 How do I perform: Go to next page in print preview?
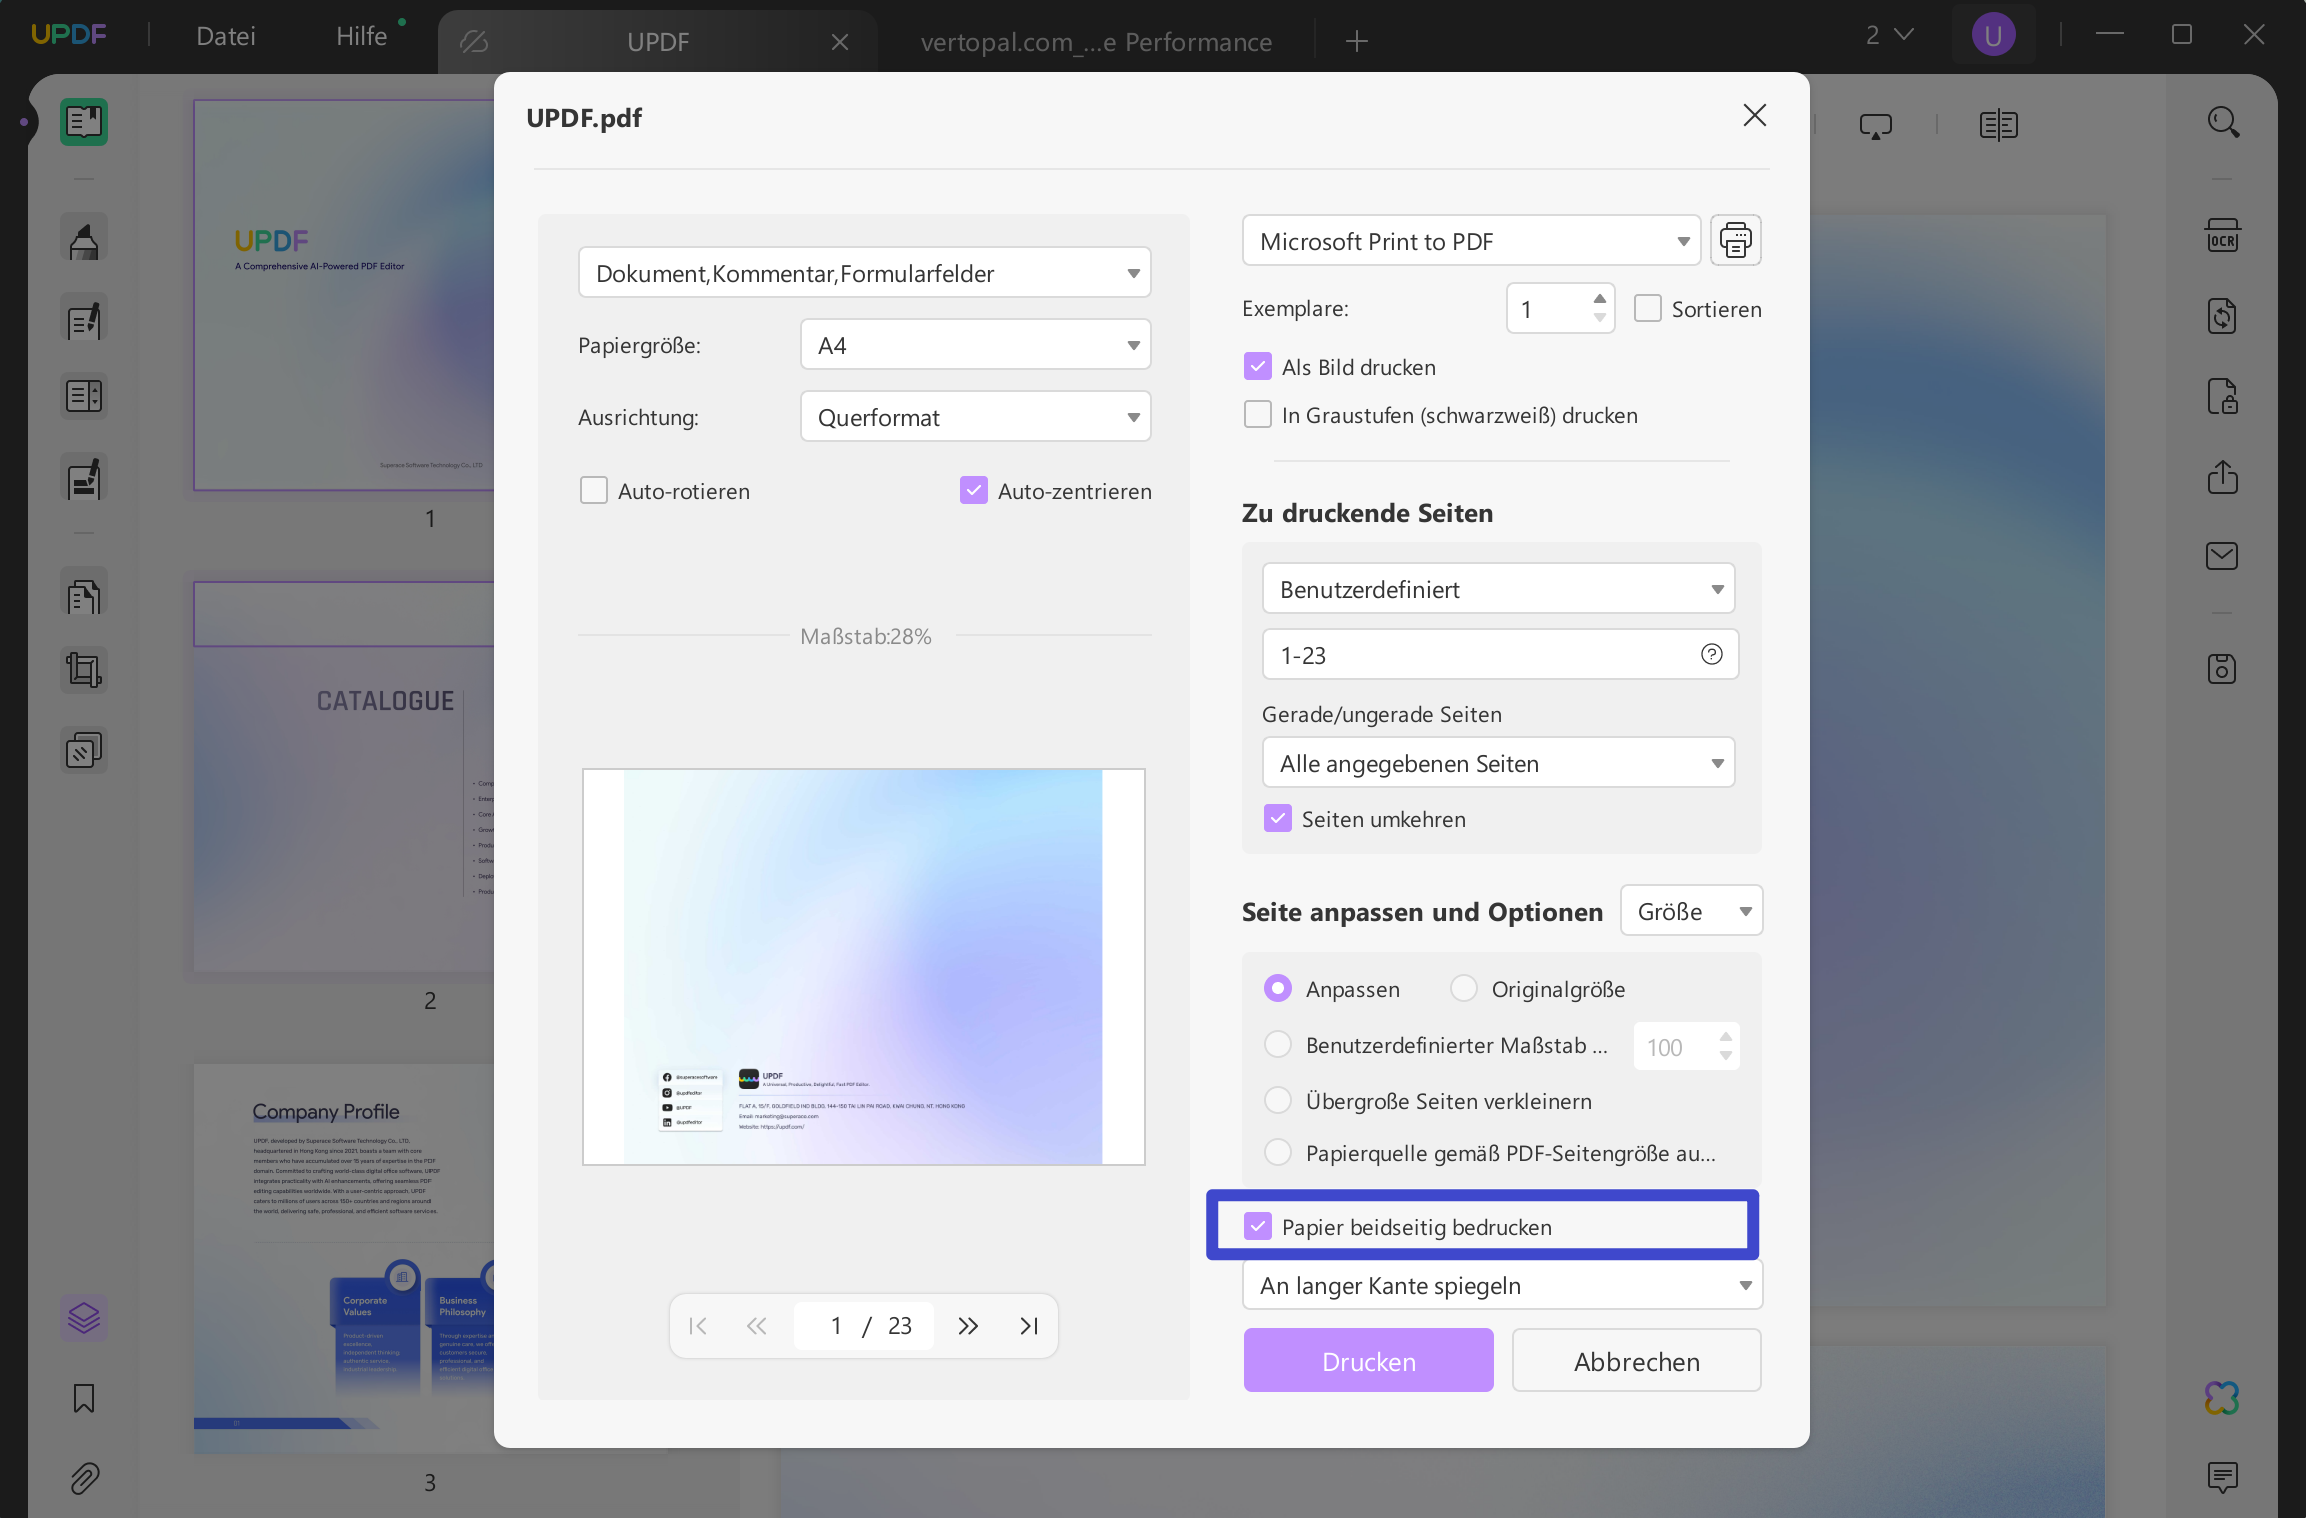click(x=967, y=1326)
